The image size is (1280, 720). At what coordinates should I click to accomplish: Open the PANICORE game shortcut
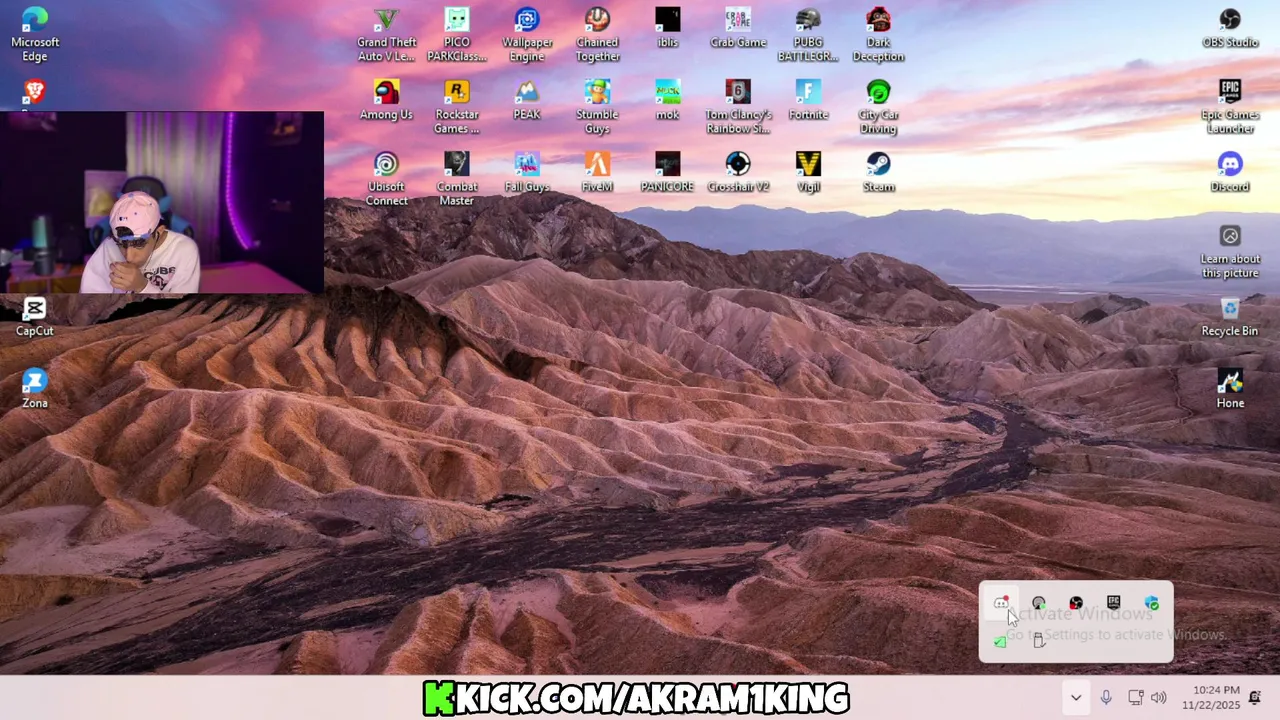tap(668, 171)
